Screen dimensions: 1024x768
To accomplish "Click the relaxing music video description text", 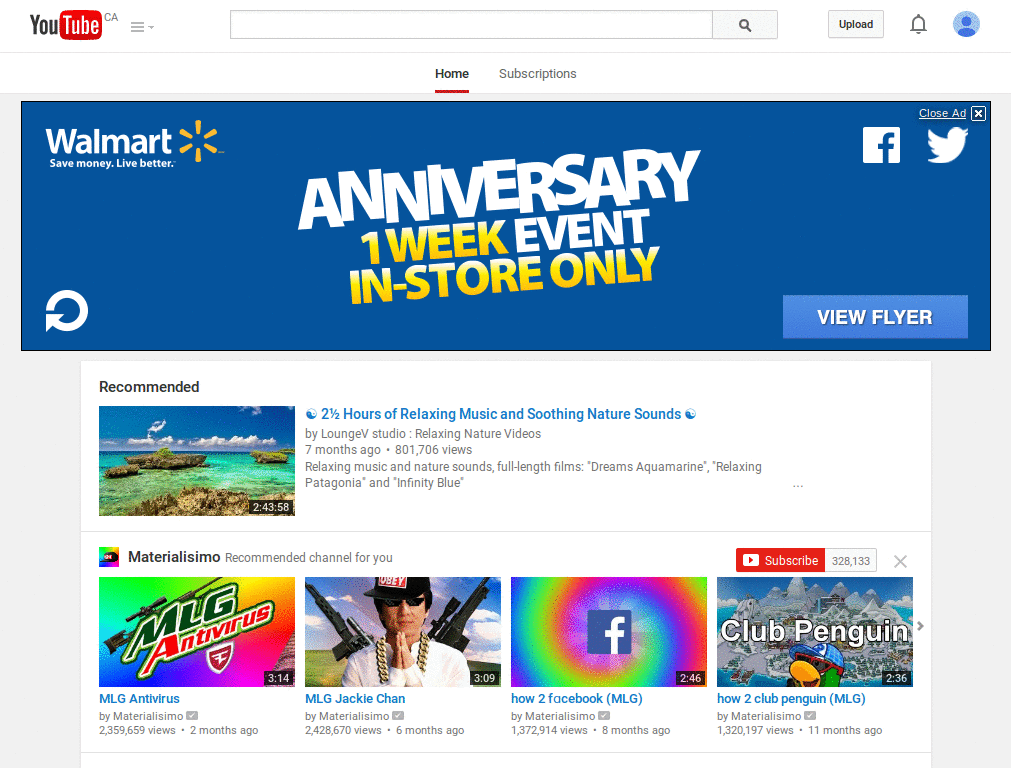I will tap(534, 475).
